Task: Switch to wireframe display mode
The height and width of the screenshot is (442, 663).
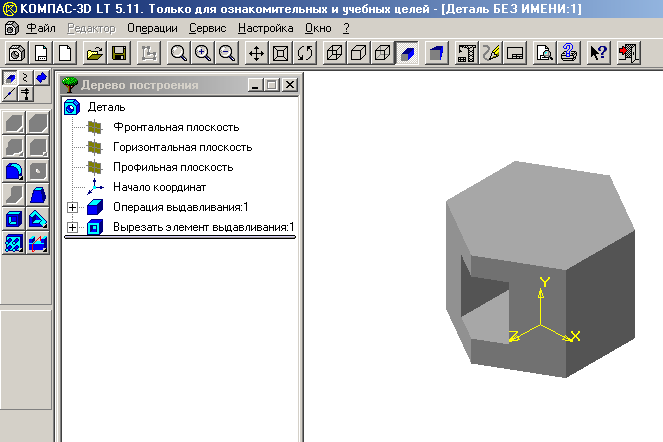Action: pos(334,53)
